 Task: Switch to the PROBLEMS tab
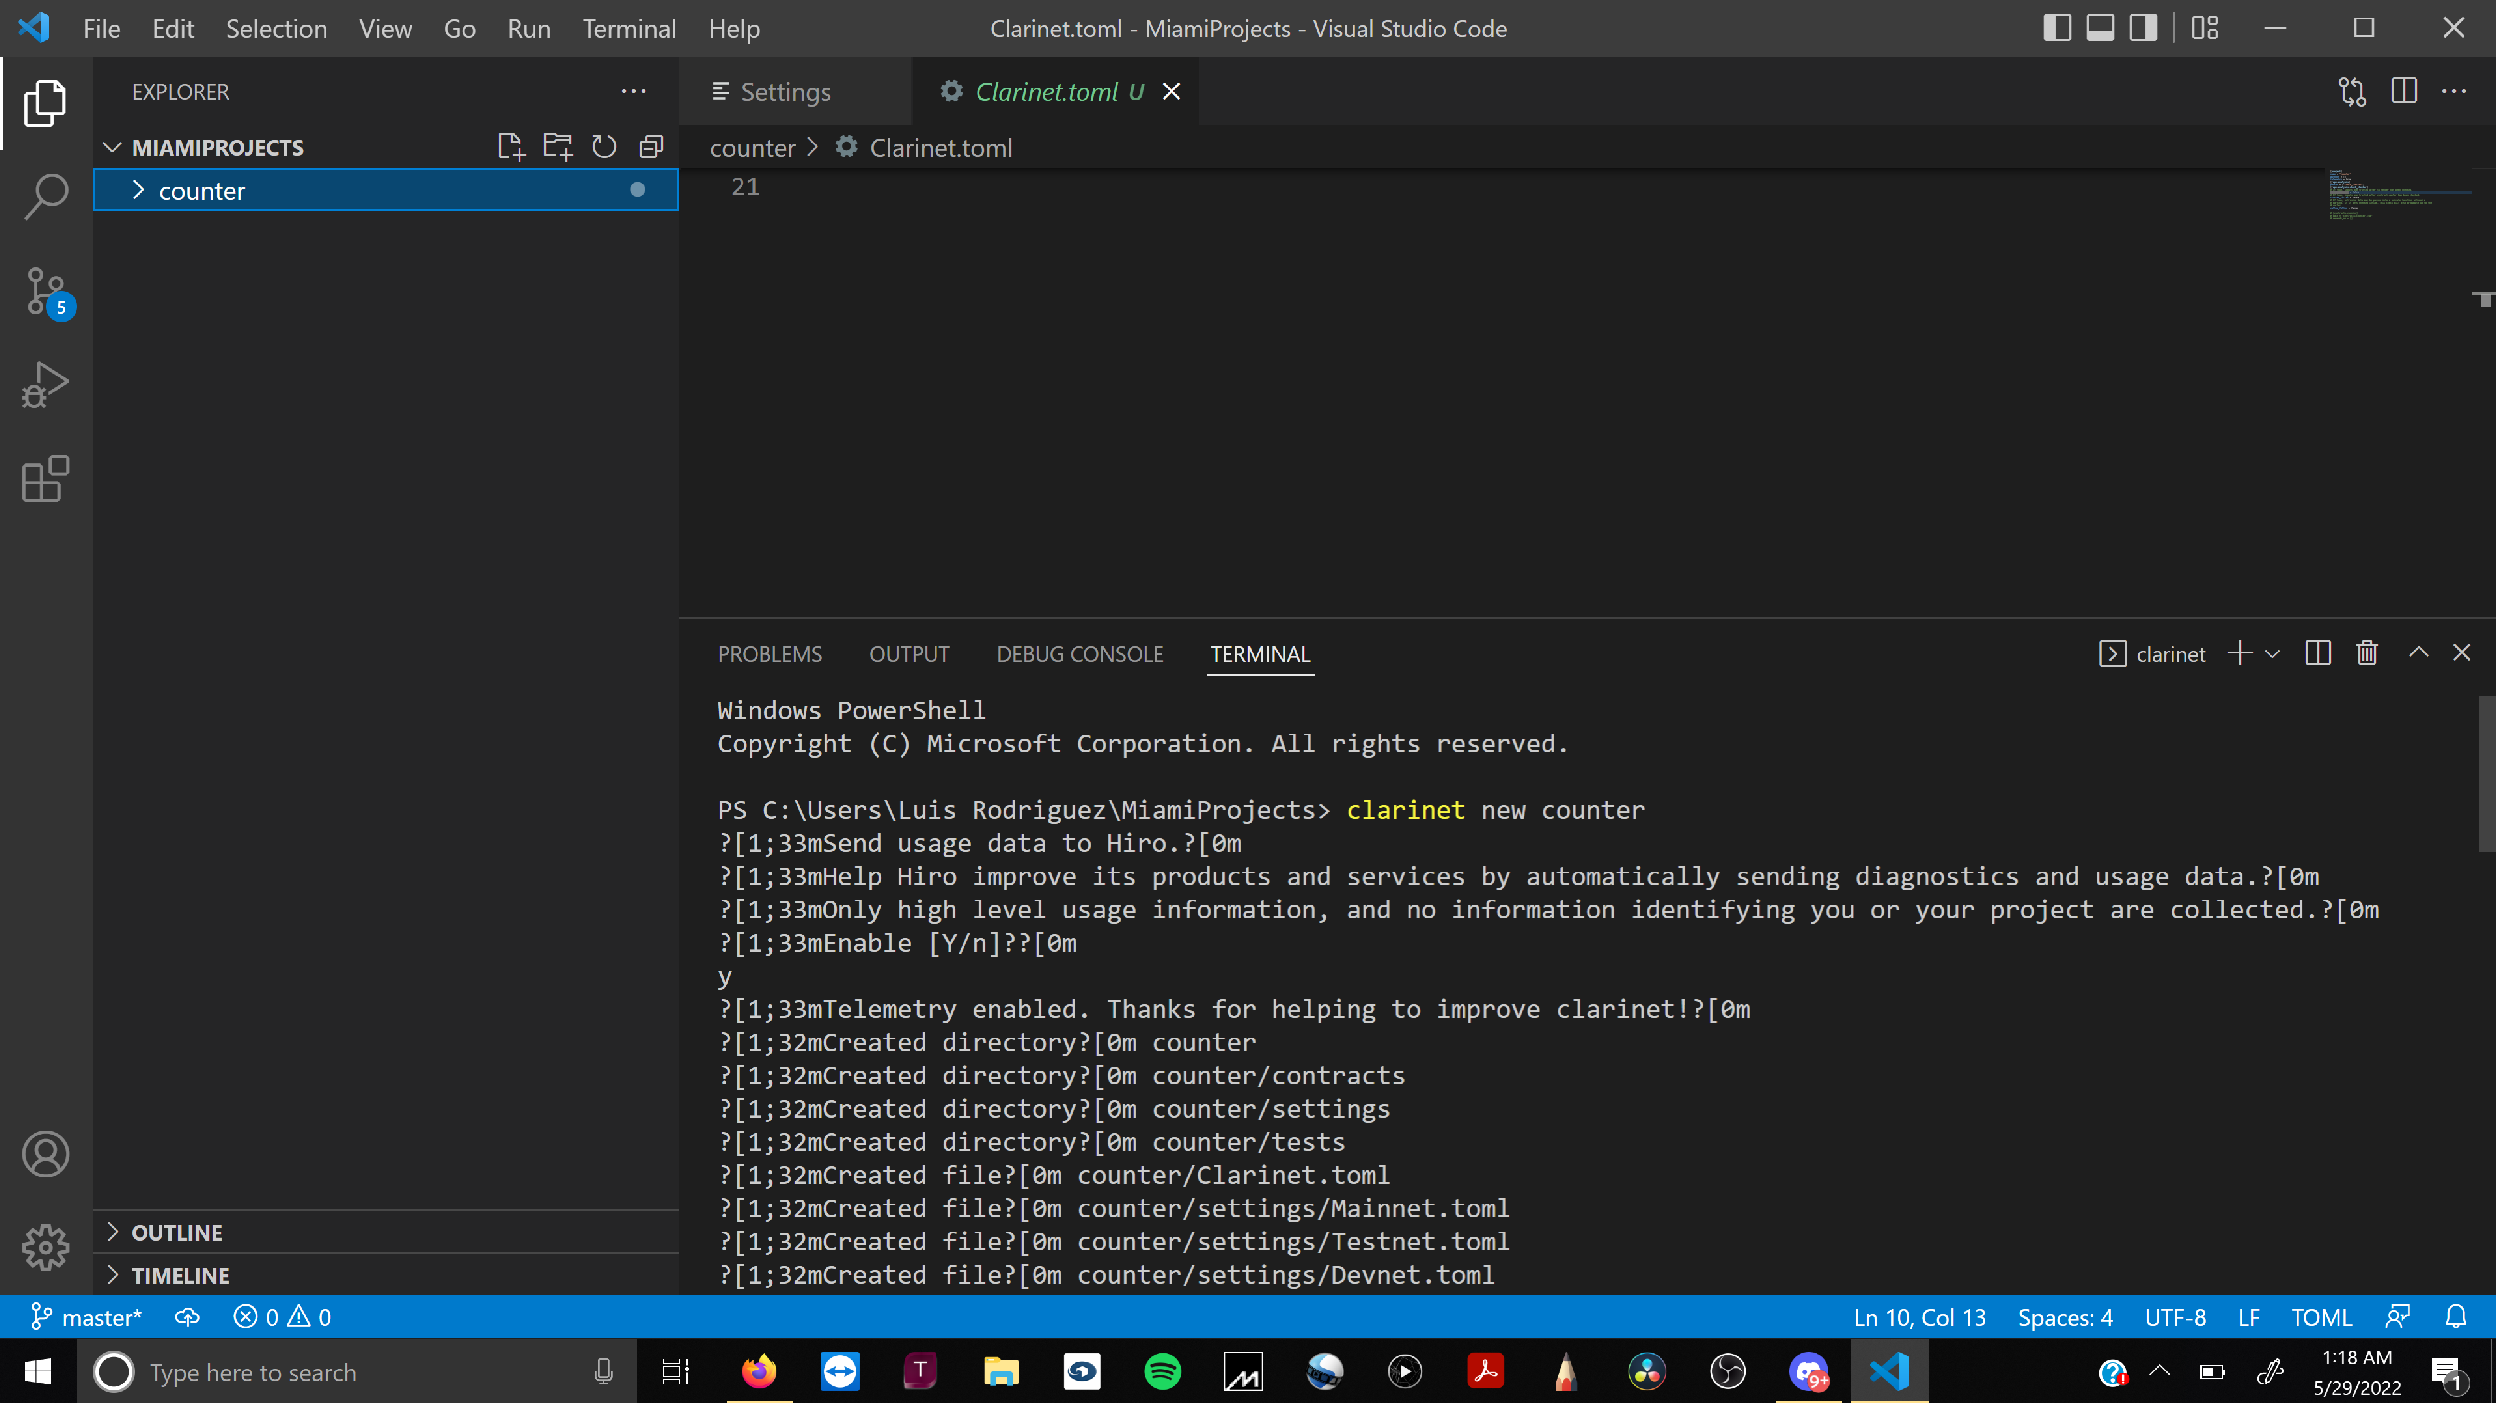click(769, 653)
